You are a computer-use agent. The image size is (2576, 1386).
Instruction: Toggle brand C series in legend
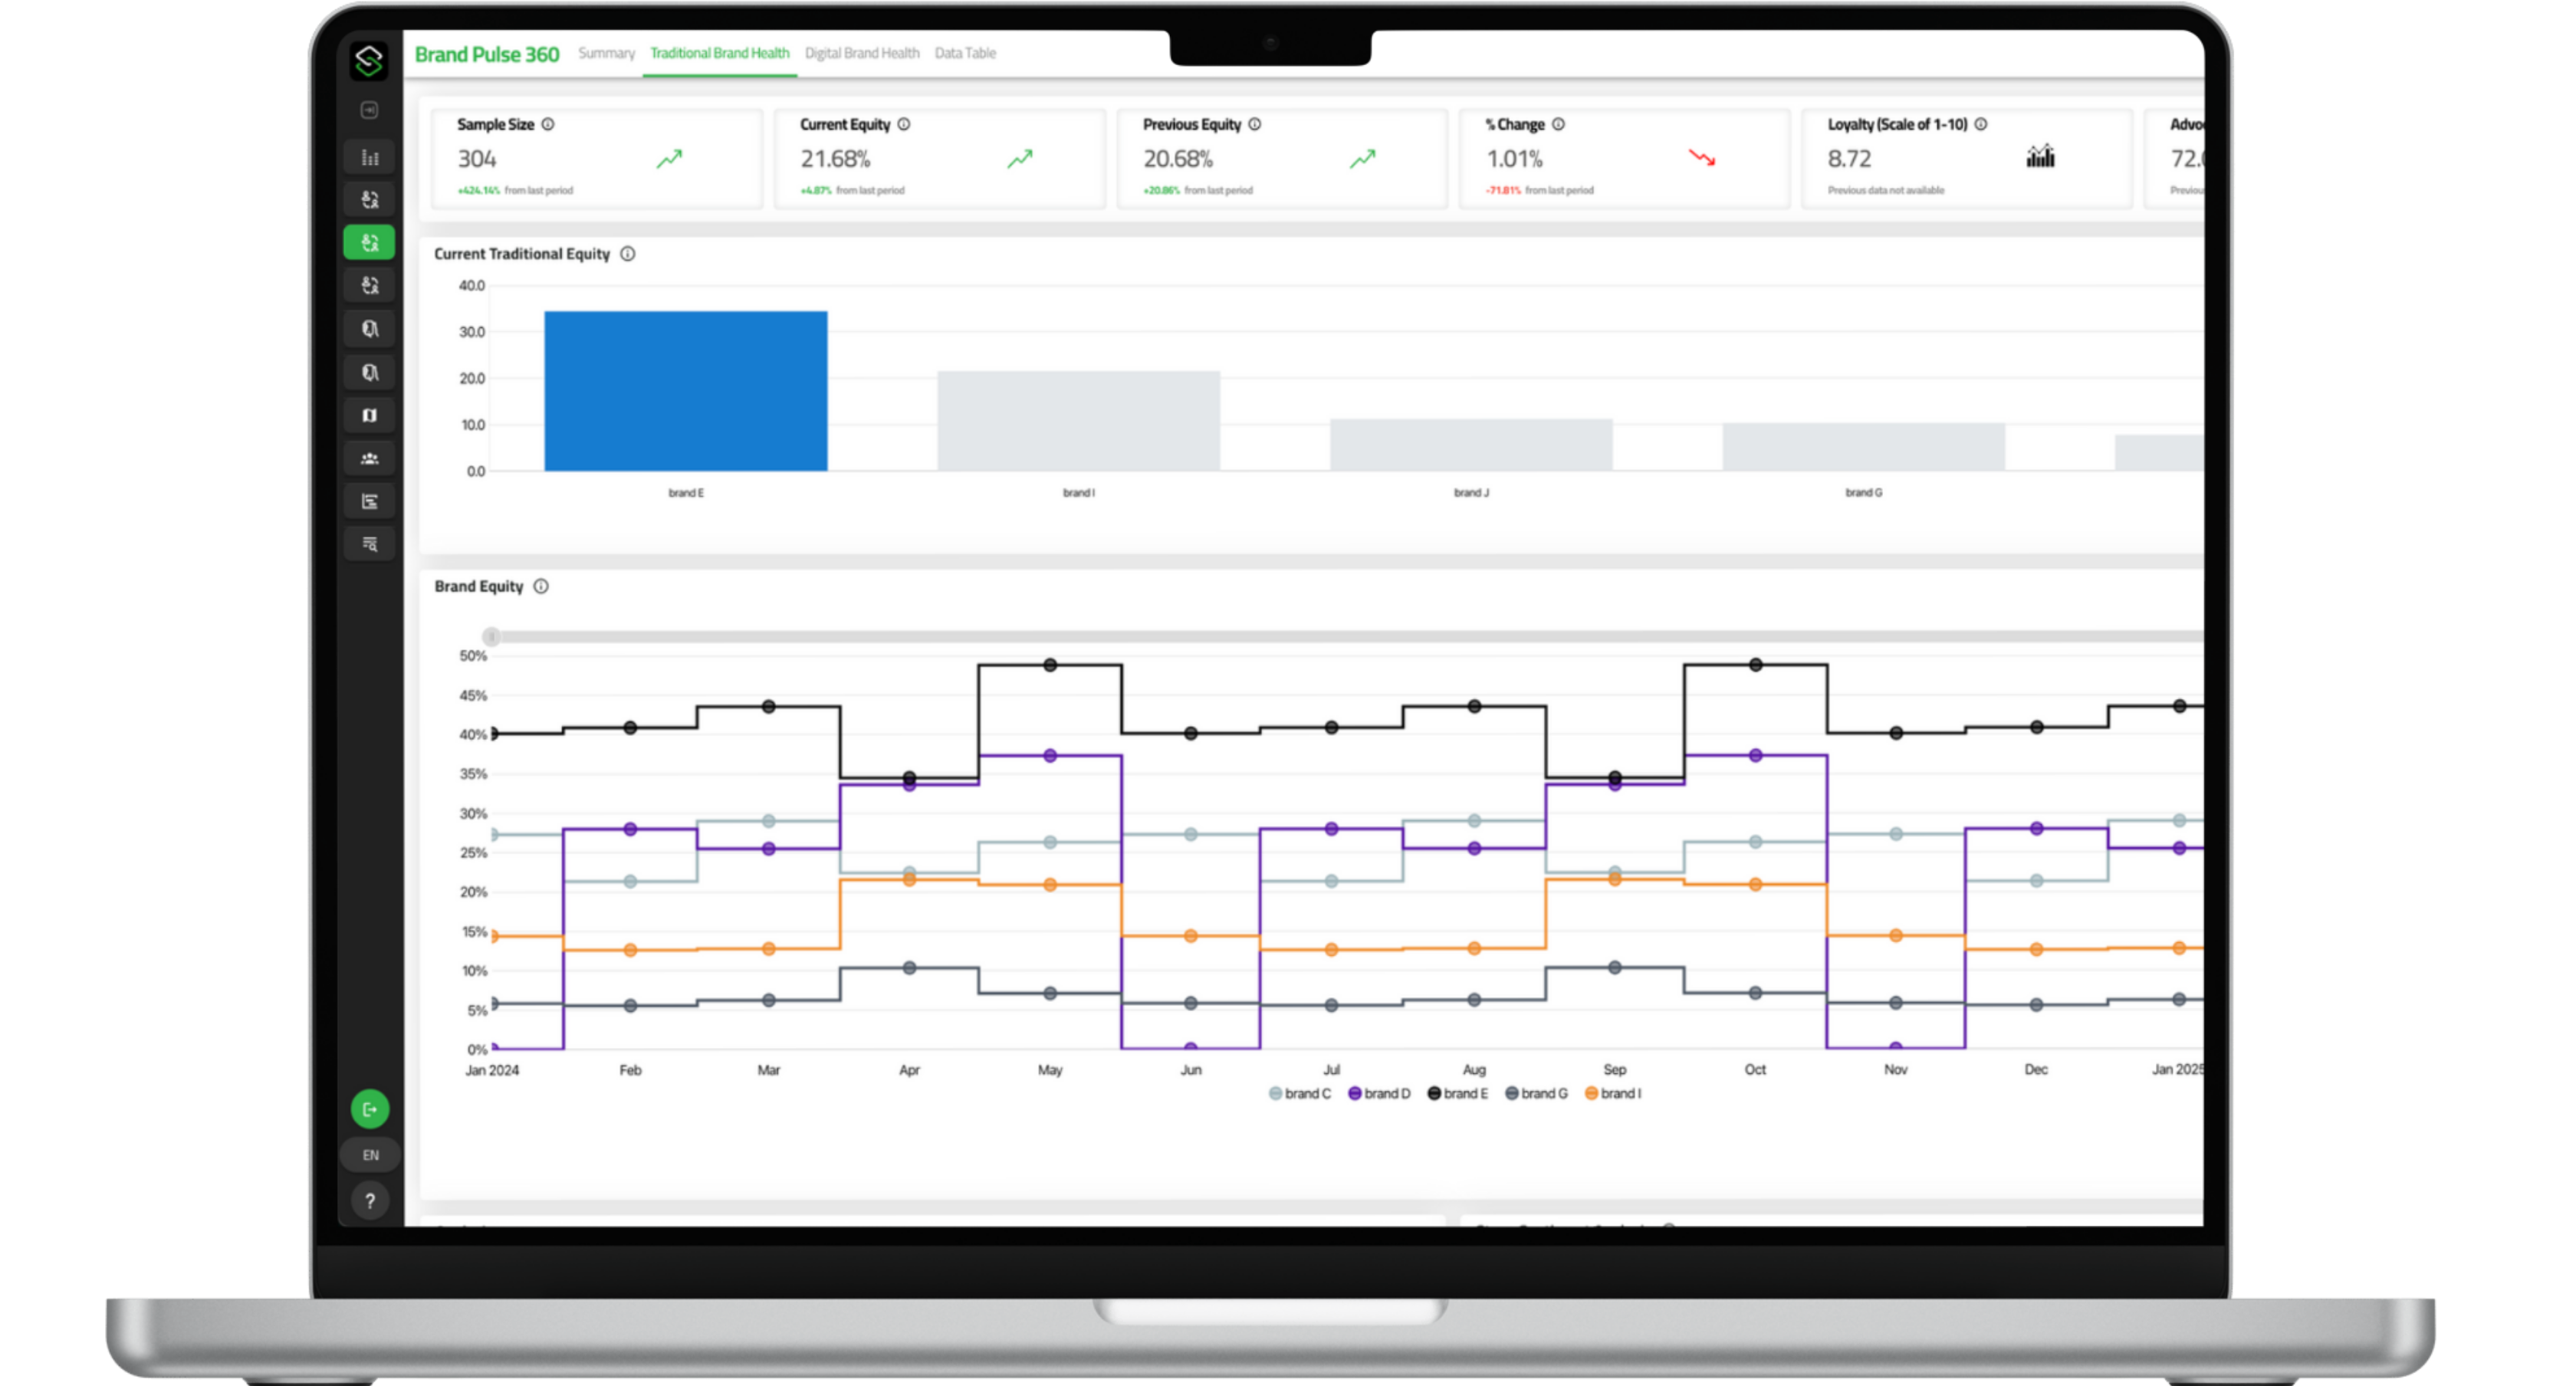click(x=1300, y=1093)
